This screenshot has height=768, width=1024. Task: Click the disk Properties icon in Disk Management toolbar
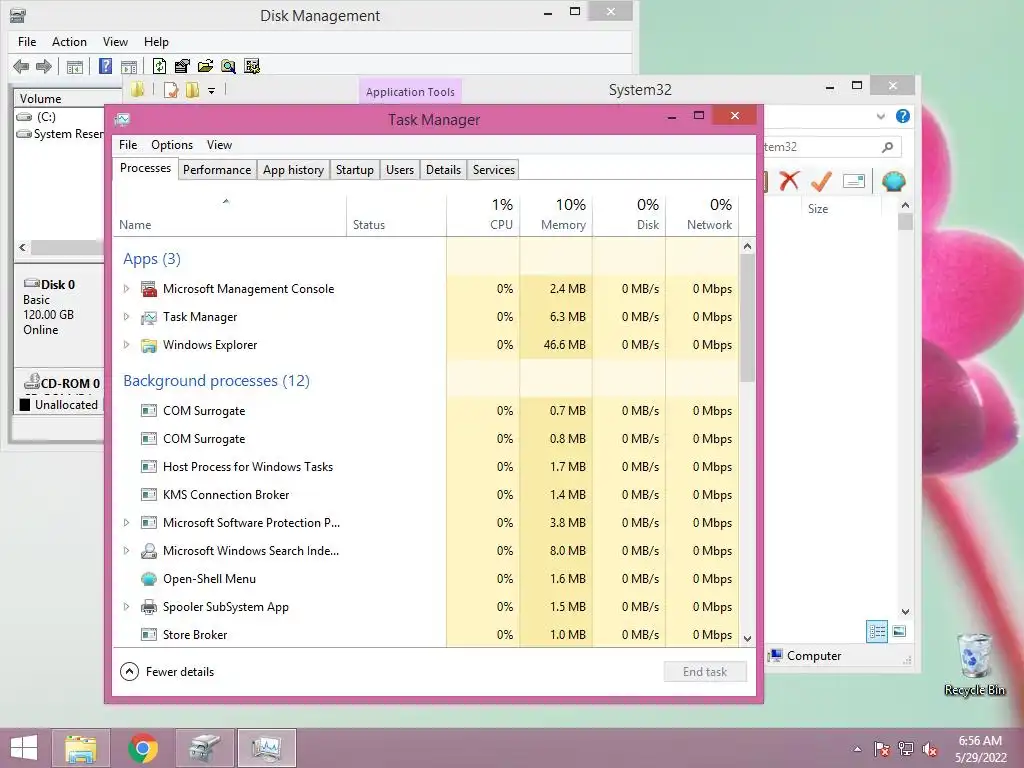(x=182, y=66)
